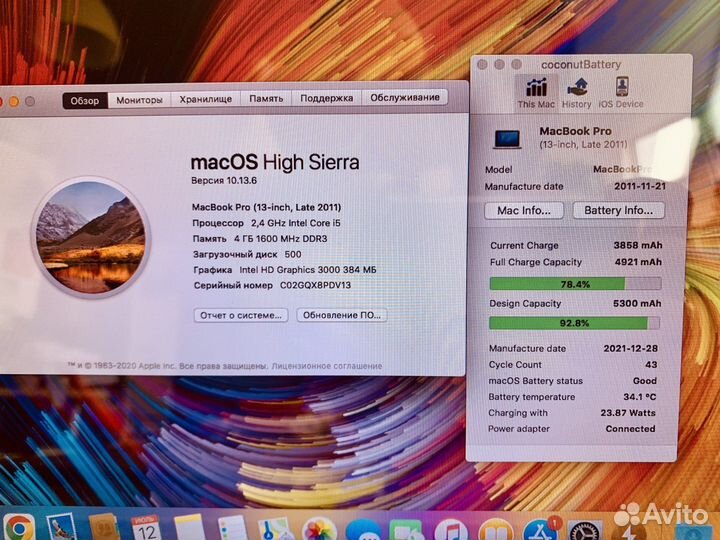
Task: Open Maps from the Dock
Action: pyautogui.click(x=275, y=529)
